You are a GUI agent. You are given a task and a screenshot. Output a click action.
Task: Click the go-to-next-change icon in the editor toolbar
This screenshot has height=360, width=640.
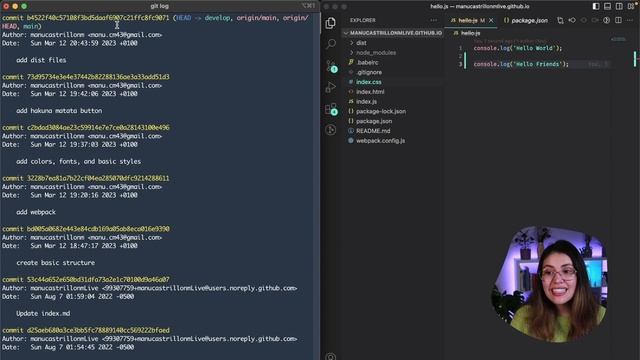(x=595, y=20)
